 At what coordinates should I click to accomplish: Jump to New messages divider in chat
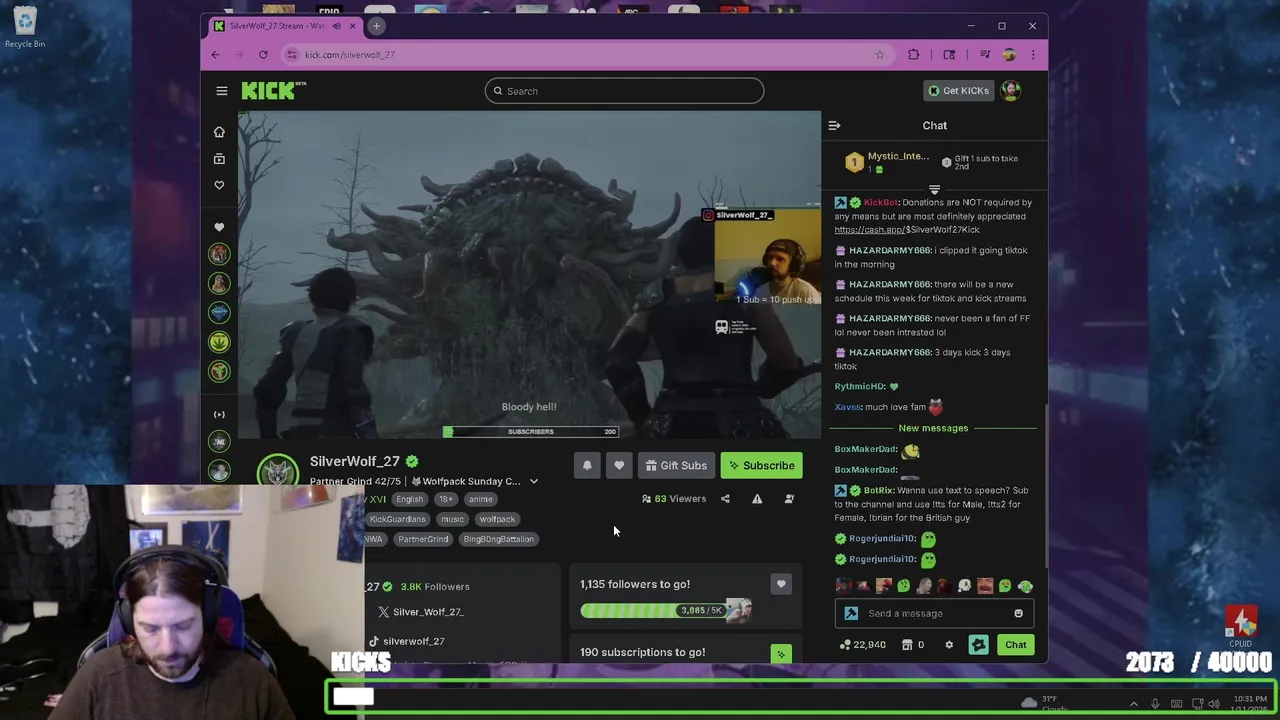[933, 428]
